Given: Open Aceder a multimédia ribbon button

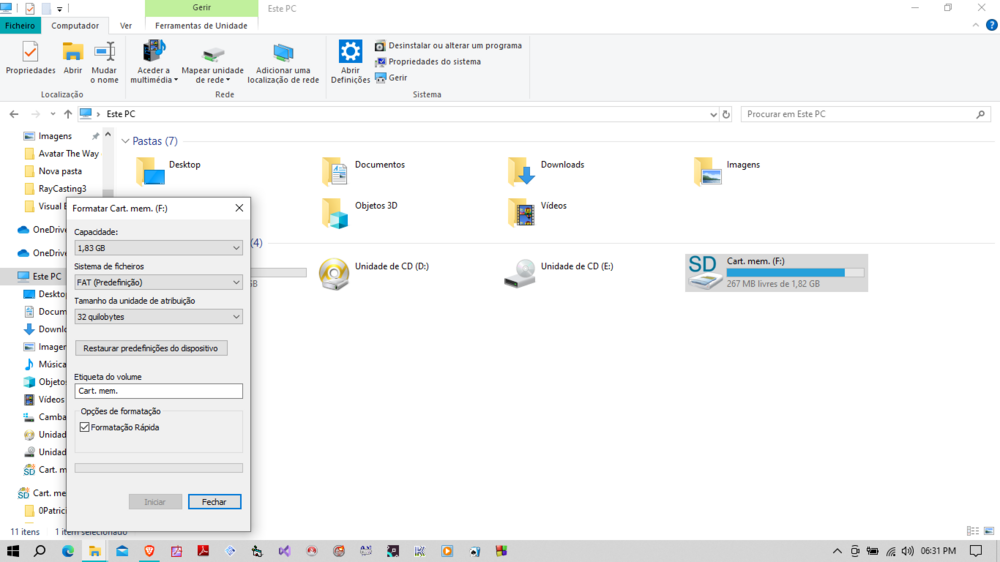Looking at the screenshot, I should 154,63.
